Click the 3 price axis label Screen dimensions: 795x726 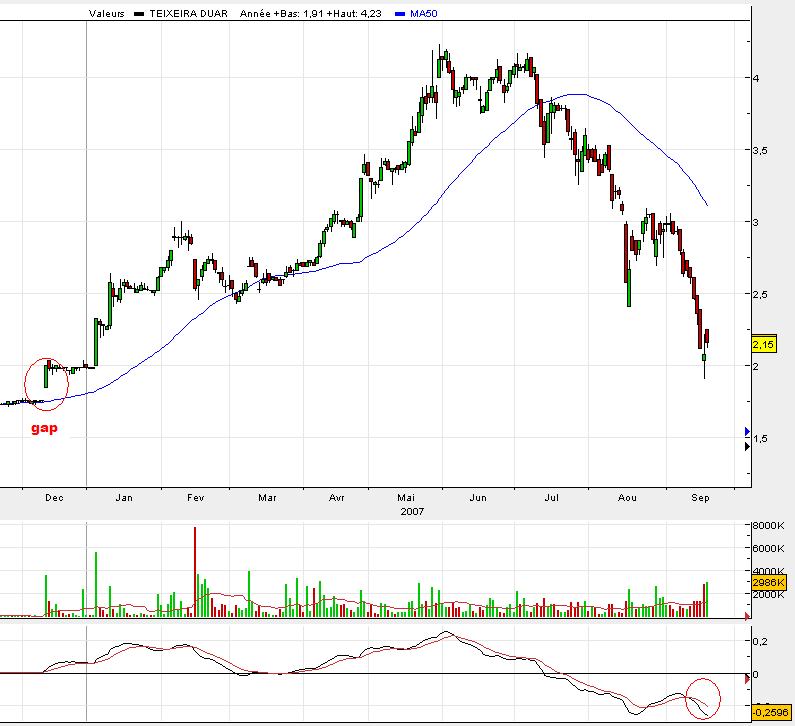click(x=756, y=222)
